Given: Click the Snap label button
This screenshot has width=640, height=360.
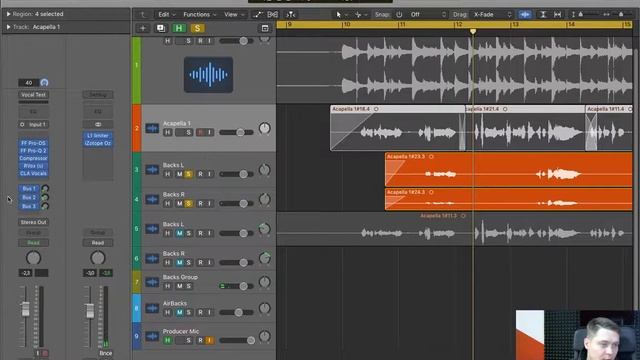Looking at the screenshot, I should [382, 15].
